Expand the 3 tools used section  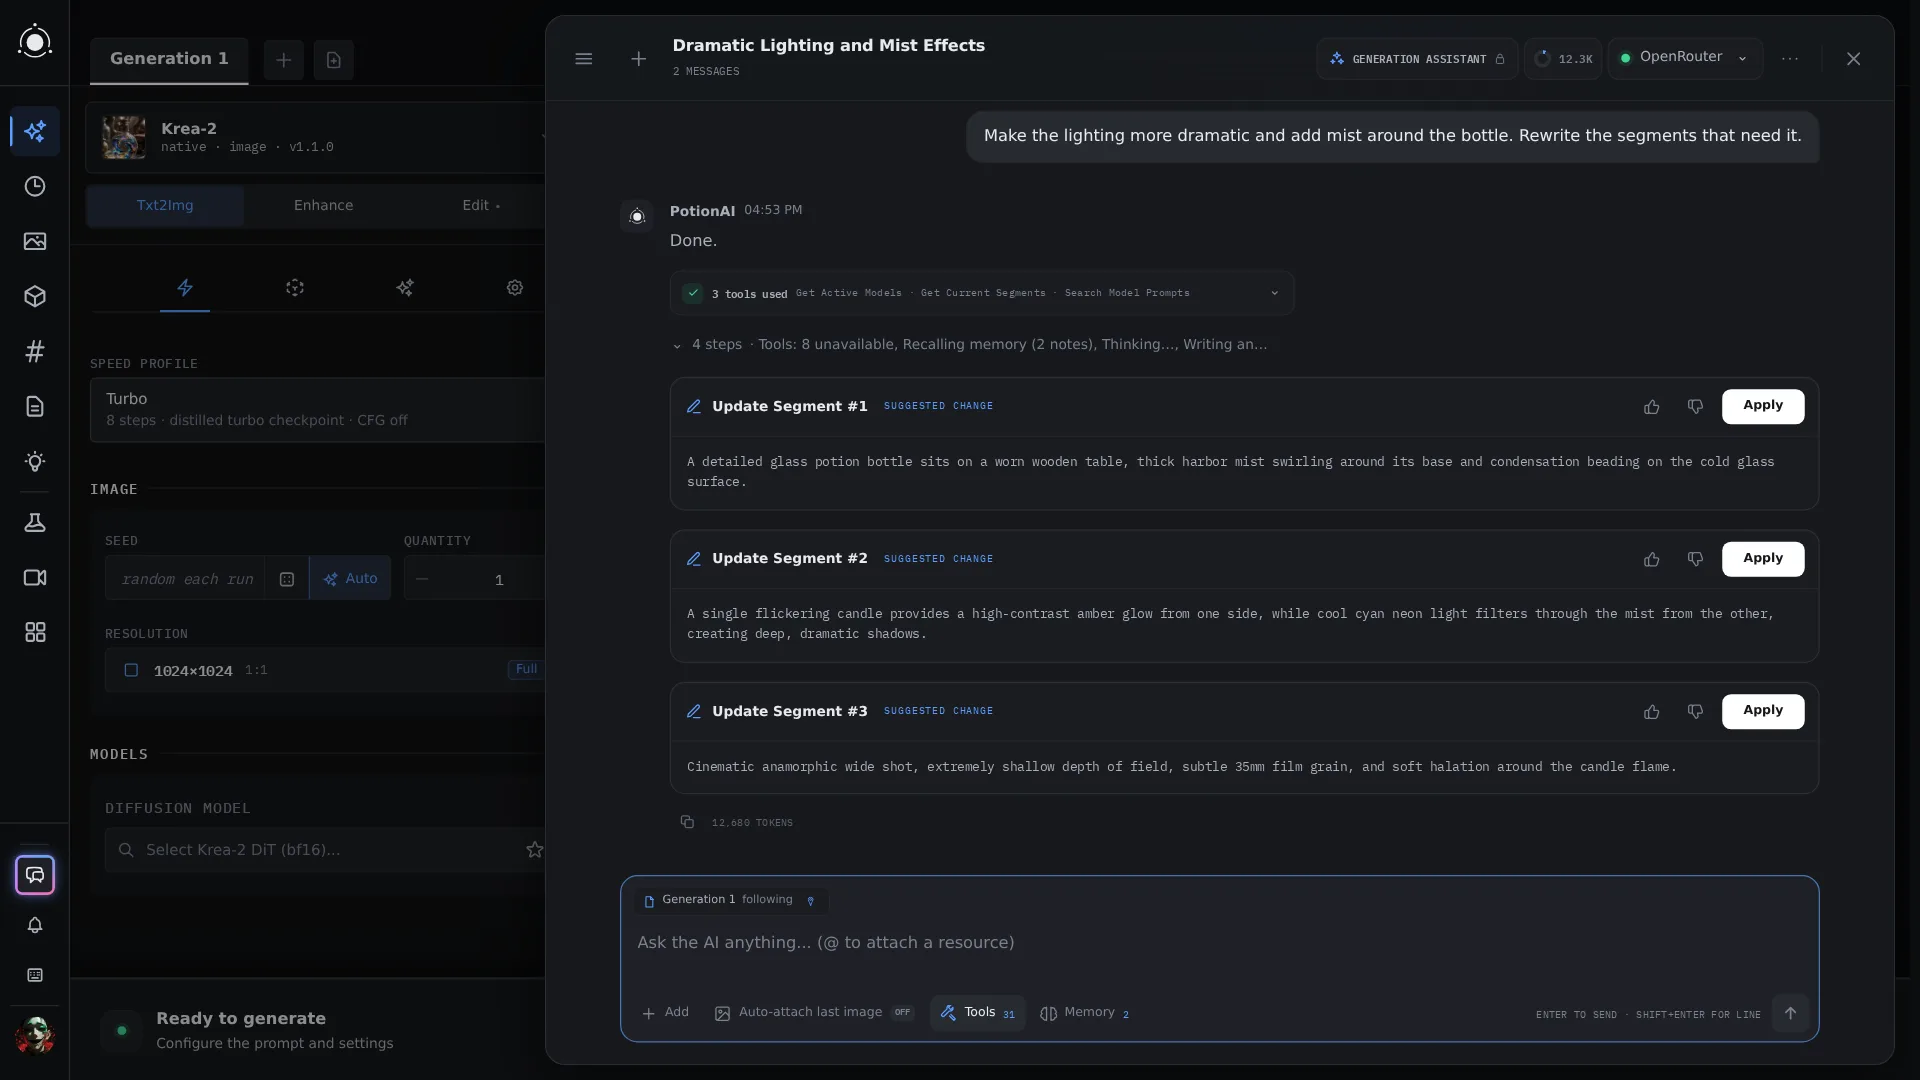[x=982, y=293]
